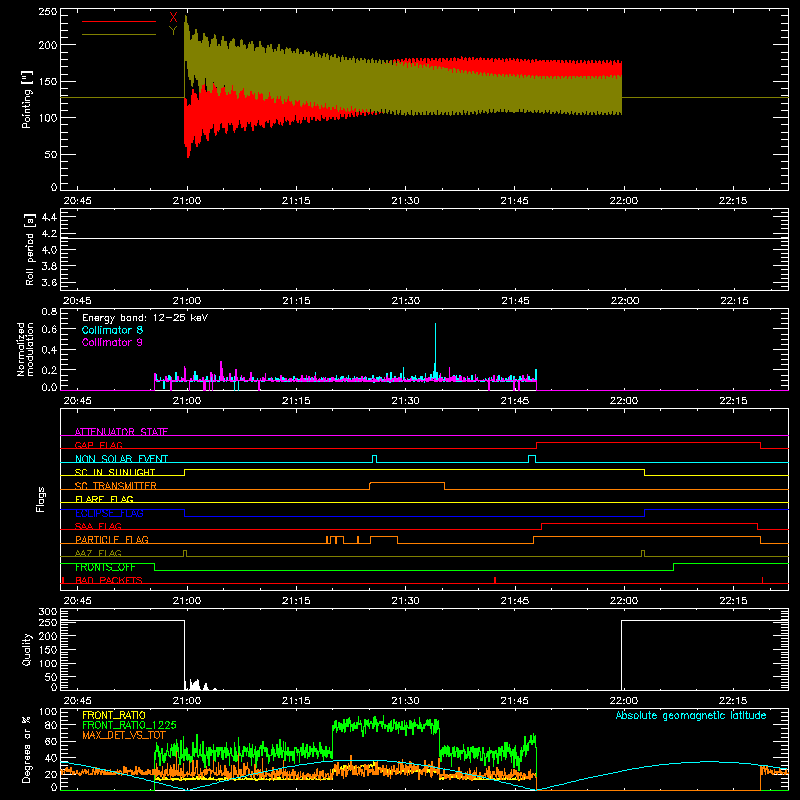This screenshot has width=800, height=800.
Task: Click the orange MAX_DET_VS_TOT legend entry
Action: 124,735
